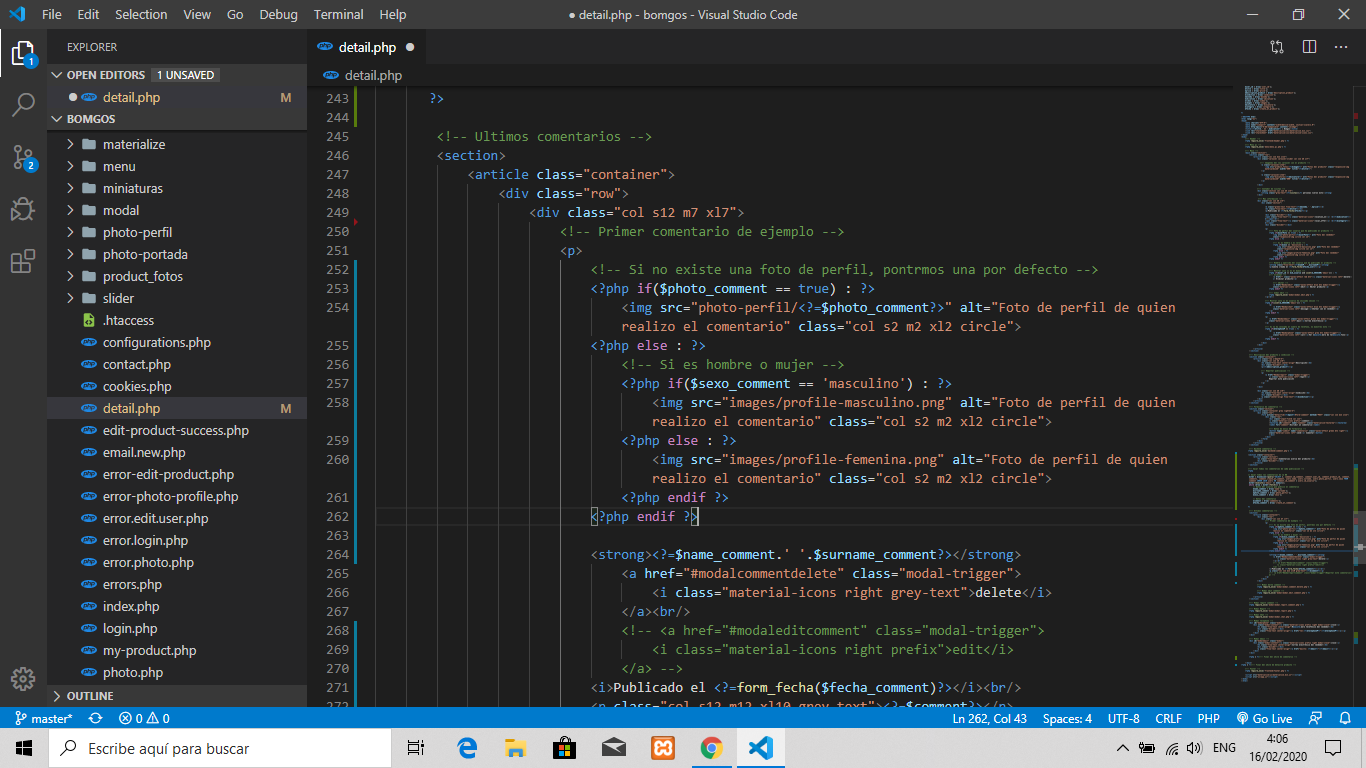Screen dimensions: 1366x768
Task: Open the Search view in activity bar
Action: point(23,104)
